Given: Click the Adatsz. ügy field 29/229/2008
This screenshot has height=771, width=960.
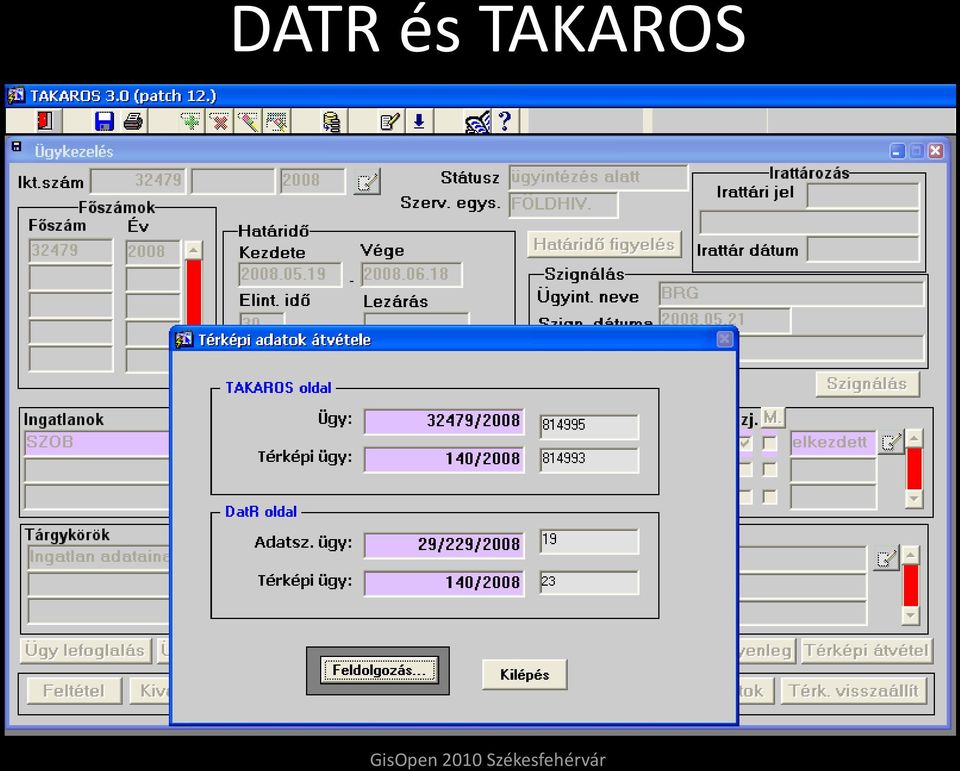Looking at the screenshot, I should pyautogui.click(x=444, y=545).
